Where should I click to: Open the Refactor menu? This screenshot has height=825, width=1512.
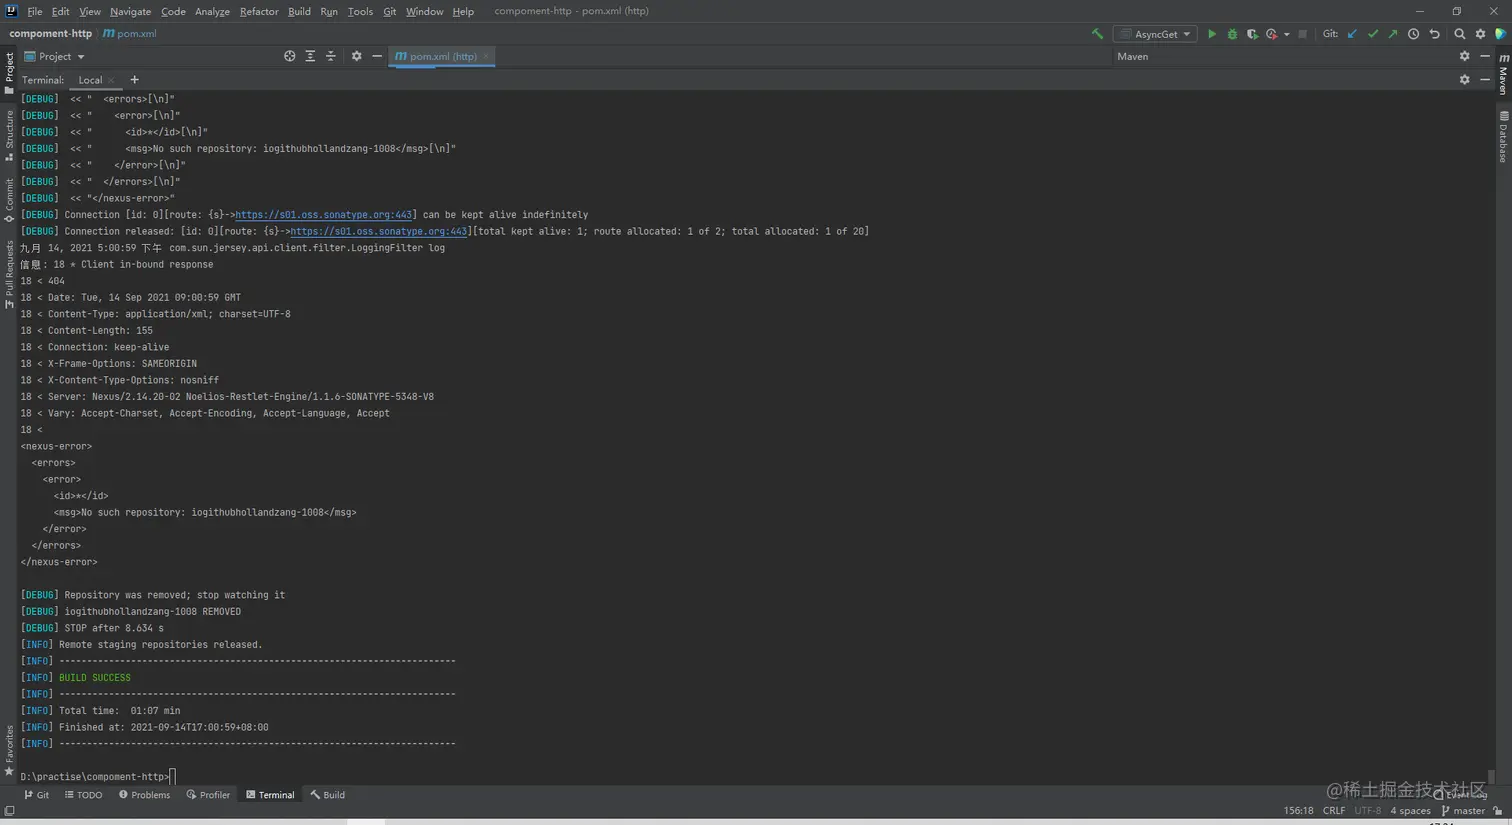(259, 11)
